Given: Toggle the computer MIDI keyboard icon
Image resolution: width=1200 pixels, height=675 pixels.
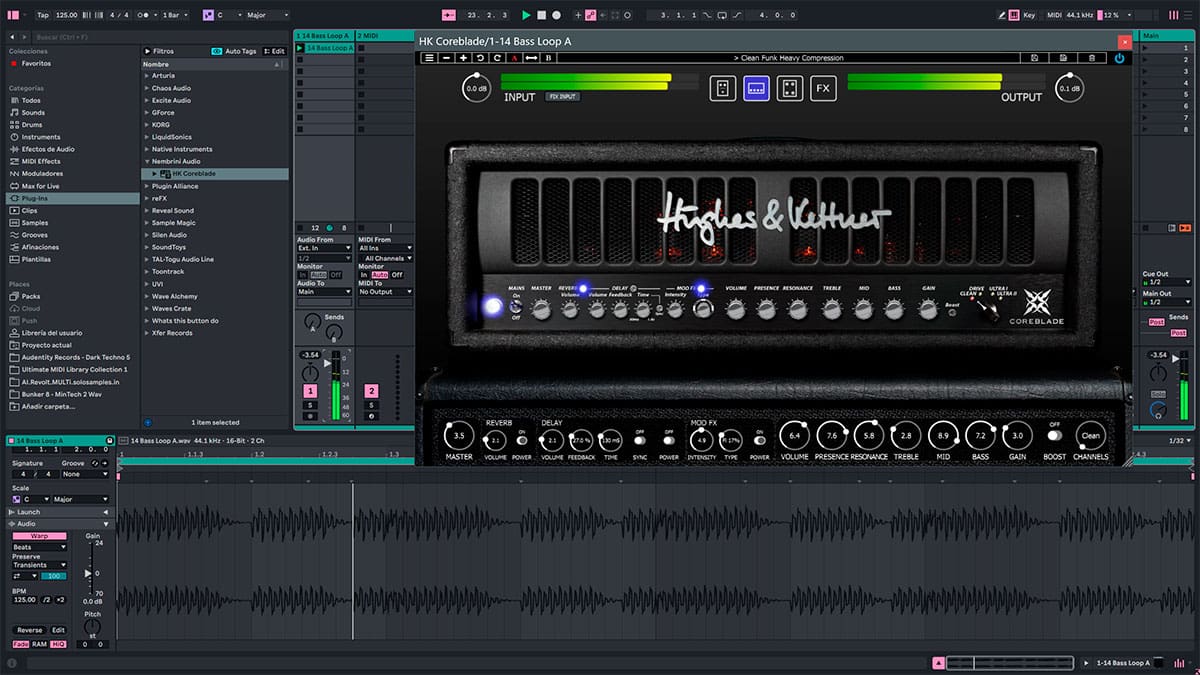Looking at the screenshot, I should [1012, 15].
